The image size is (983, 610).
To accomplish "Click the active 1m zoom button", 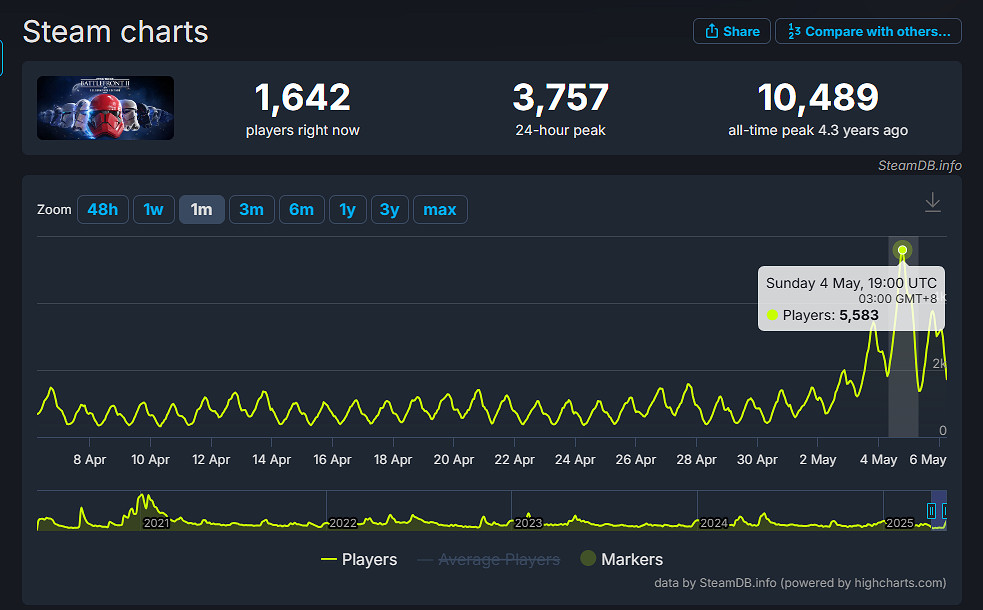I will click(201, 209).
